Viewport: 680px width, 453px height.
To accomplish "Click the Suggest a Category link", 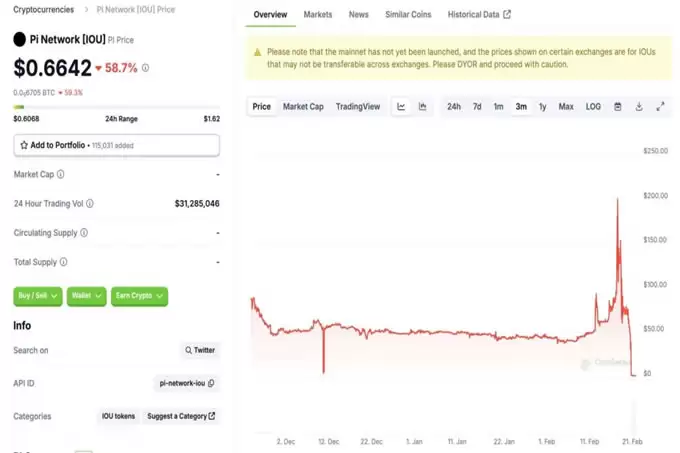I will tap(181, 416).
